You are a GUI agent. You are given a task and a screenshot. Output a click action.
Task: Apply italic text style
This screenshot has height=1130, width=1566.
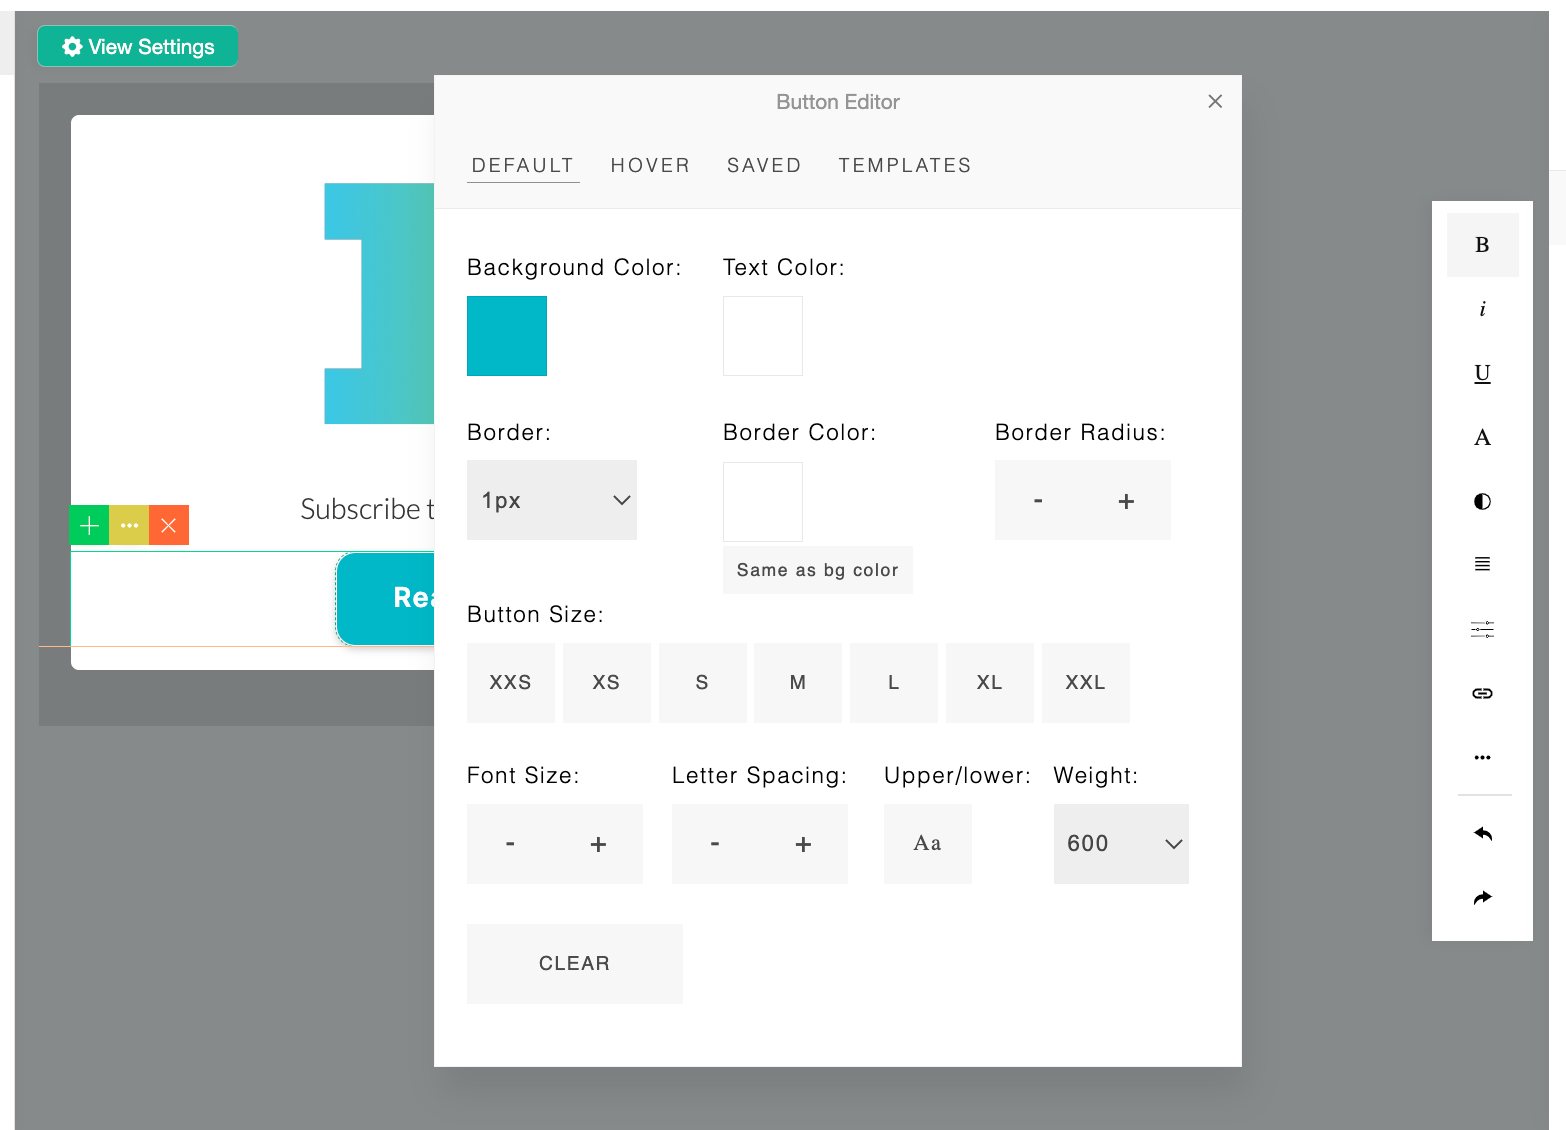1482,309
